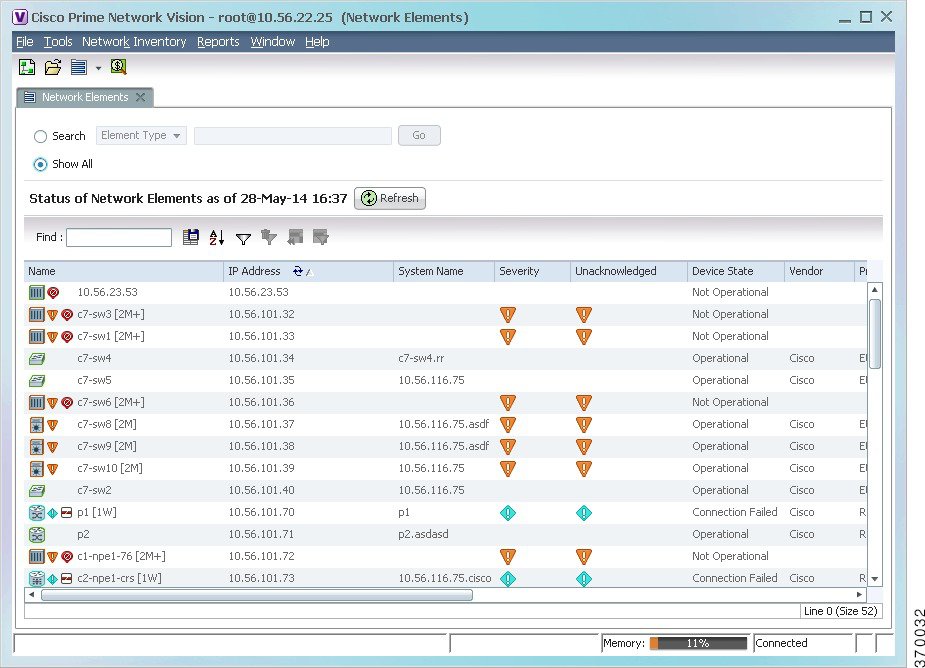Open the Help menu
The height and width of the screenshot is (668, 925).
tap(317, 42)
